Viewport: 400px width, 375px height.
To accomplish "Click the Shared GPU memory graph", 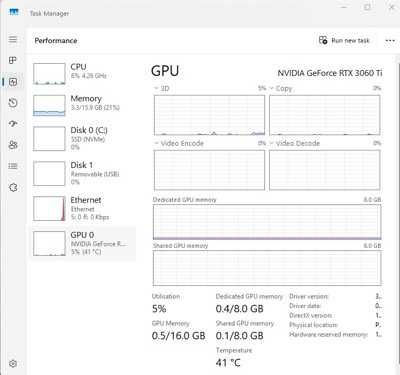I will (x=267, y=268).
